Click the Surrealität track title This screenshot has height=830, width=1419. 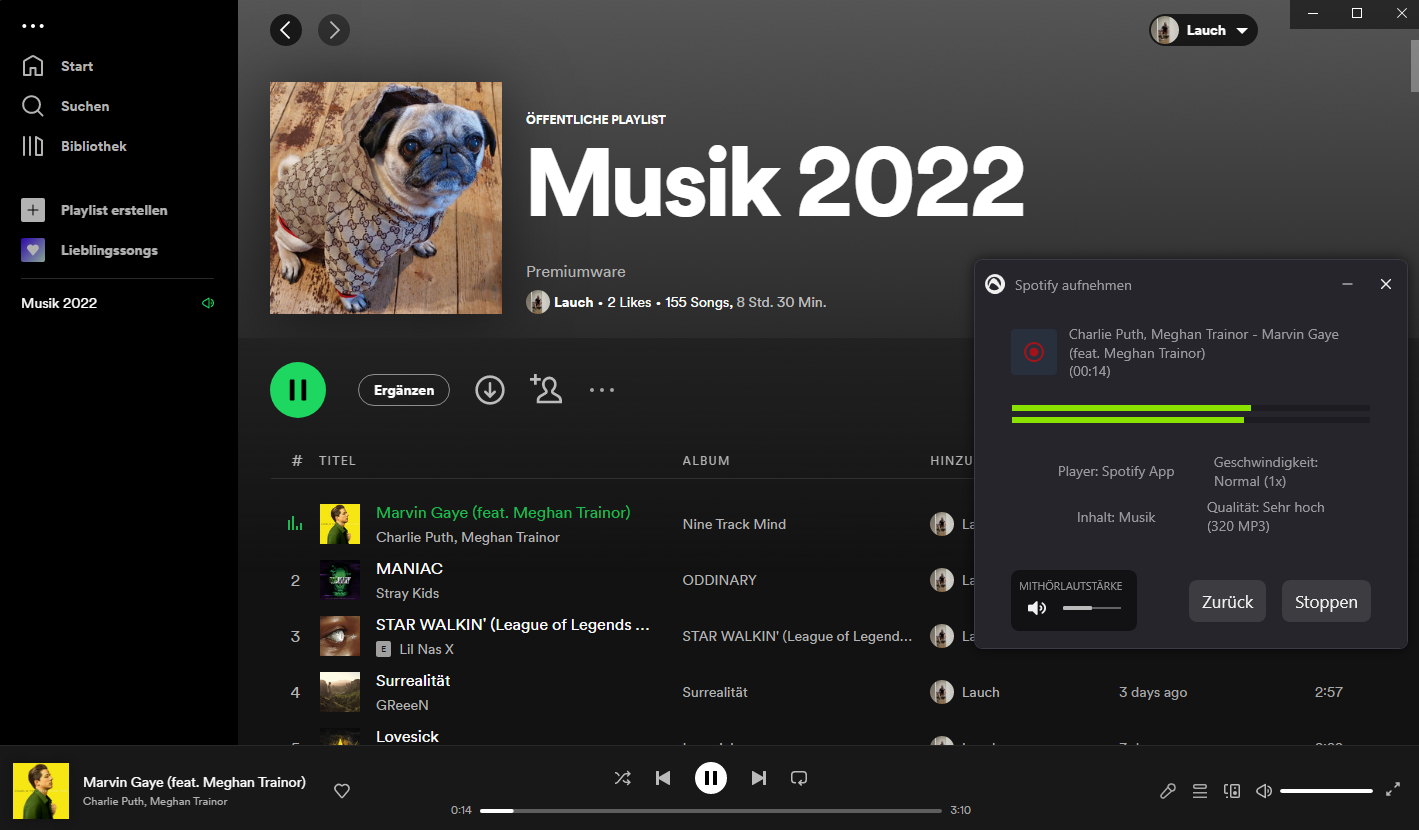point(413,680)
